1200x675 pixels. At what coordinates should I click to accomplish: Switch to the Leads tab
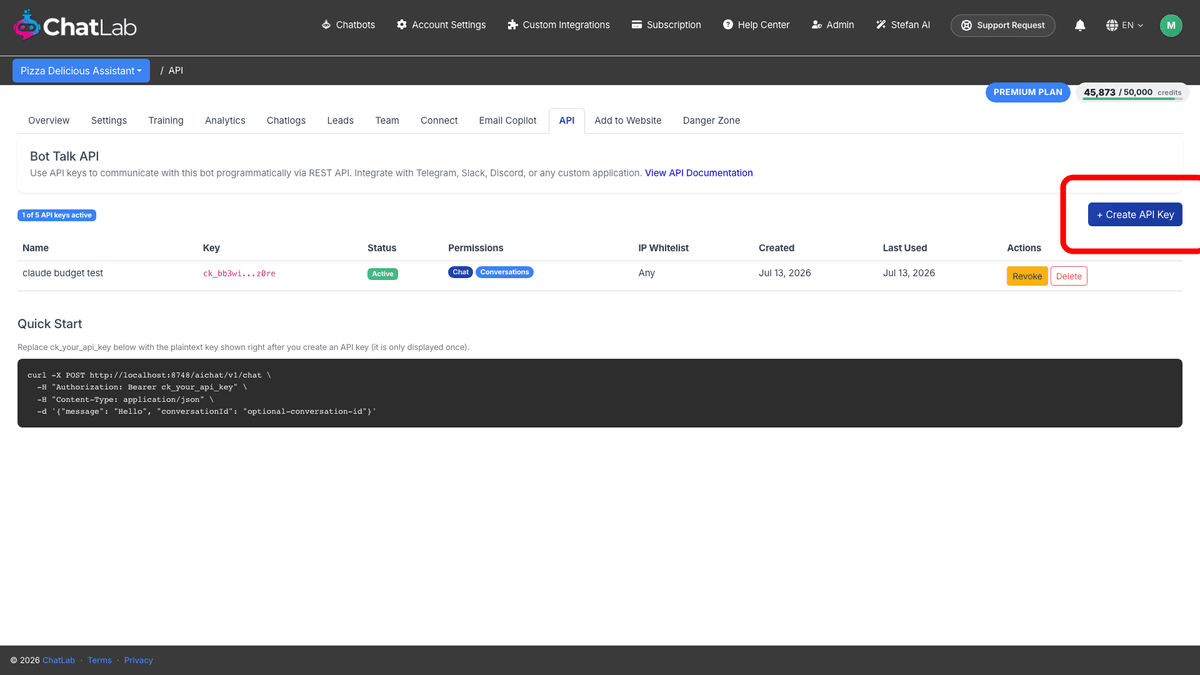click(x=340, y=120)
